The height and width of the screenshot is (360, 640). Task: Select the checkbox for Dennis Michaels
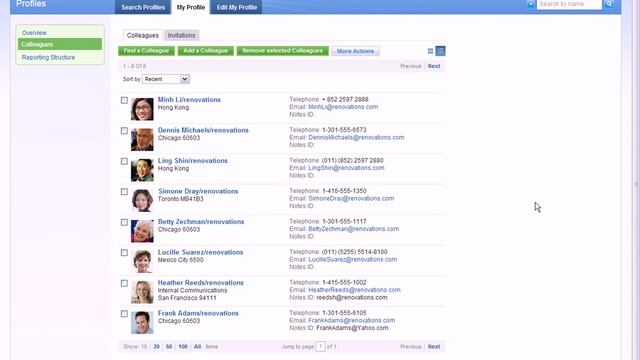124,131
